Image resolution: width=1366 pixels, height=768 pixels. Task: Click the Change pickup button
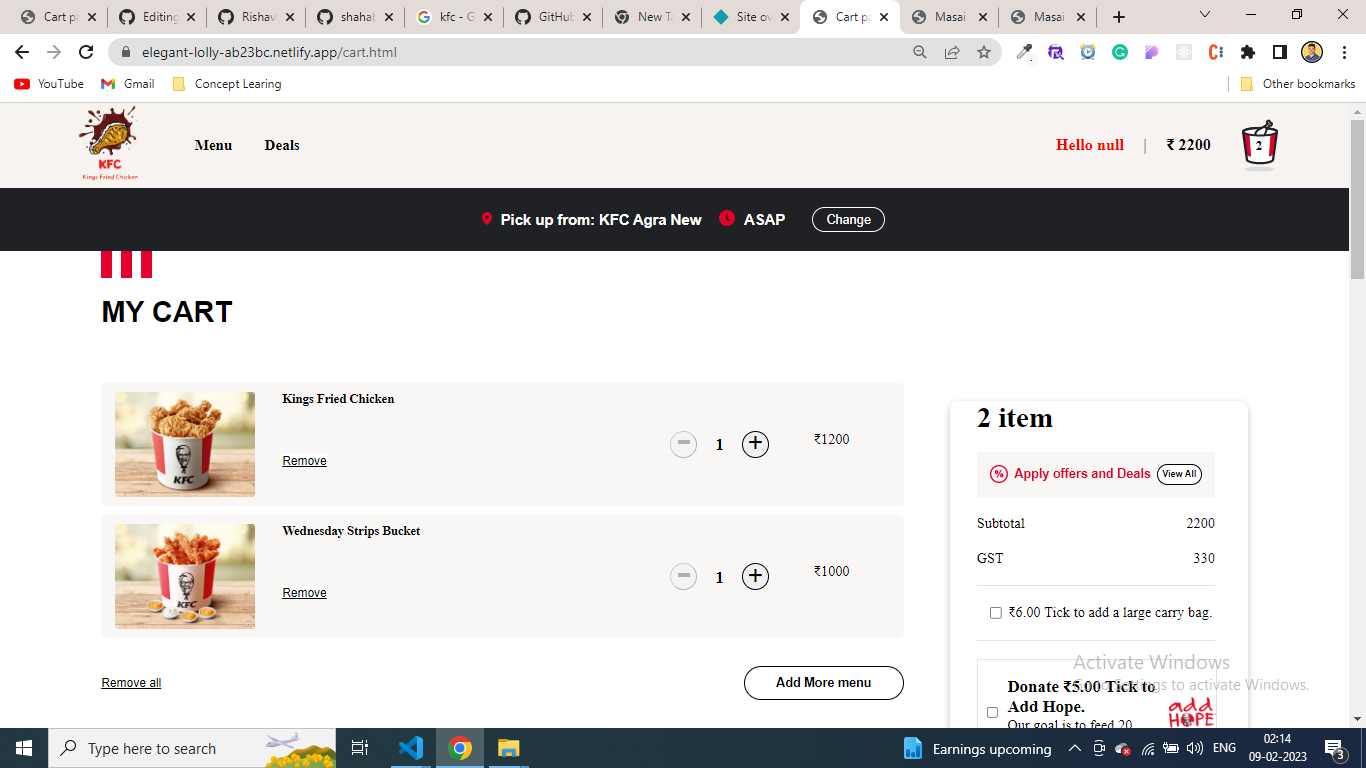(848, 219)
